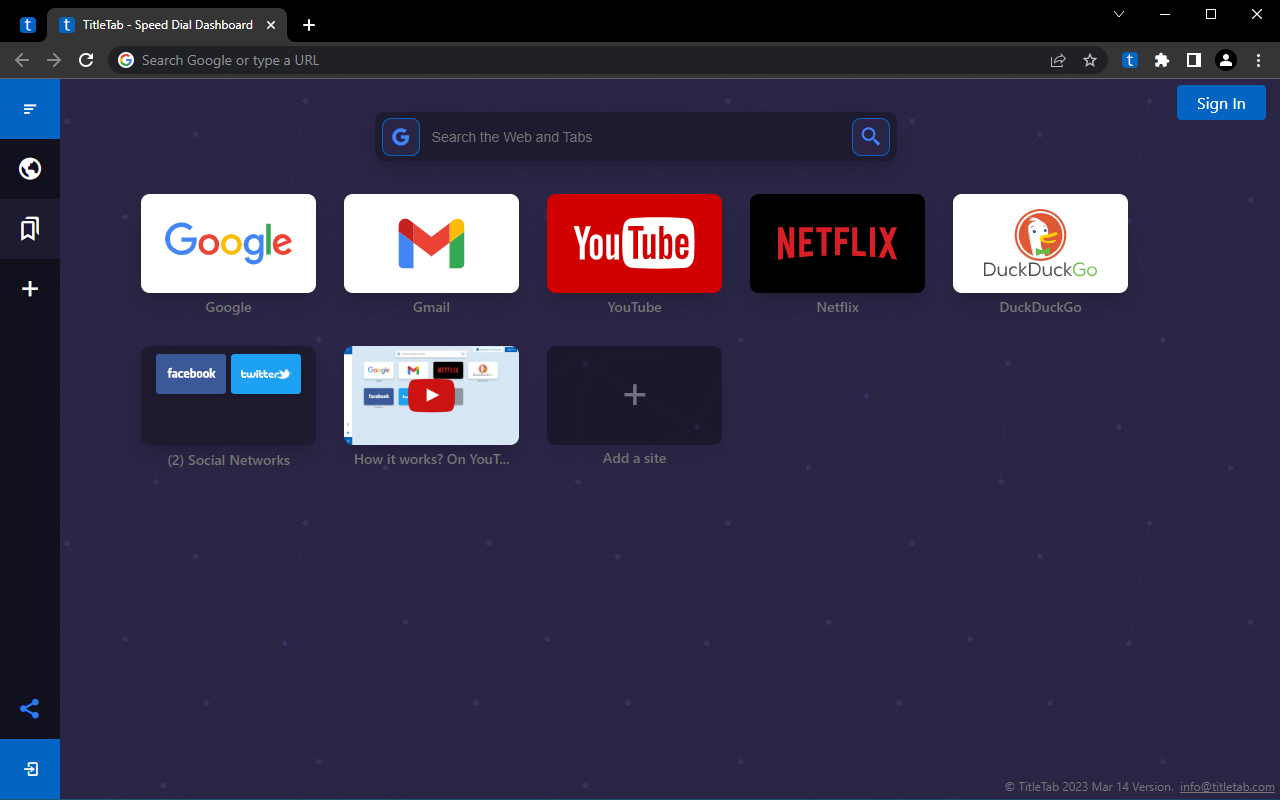Image resolution: width=1280 pixels, height=800 pixels.
Task: Bookmark this page with star icon
Action: click(x=1090, y=60)
